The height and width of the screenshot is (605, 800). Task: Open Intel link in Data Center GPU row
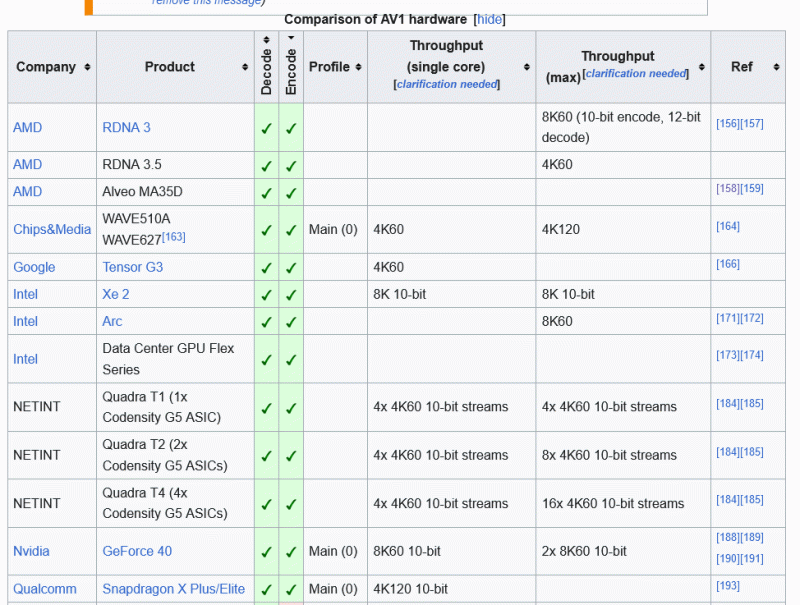tap(26, 359)
